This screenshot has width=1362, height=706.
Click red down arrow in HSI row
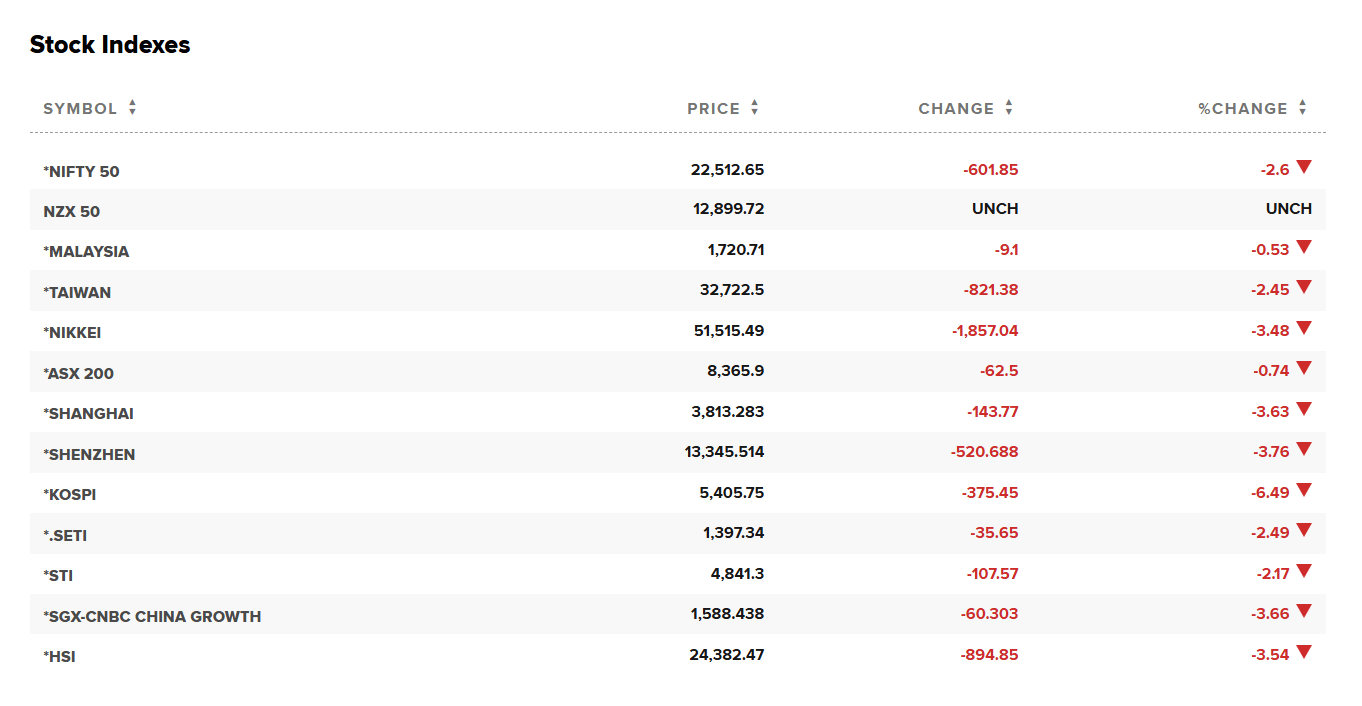(x=1303, y=652)
